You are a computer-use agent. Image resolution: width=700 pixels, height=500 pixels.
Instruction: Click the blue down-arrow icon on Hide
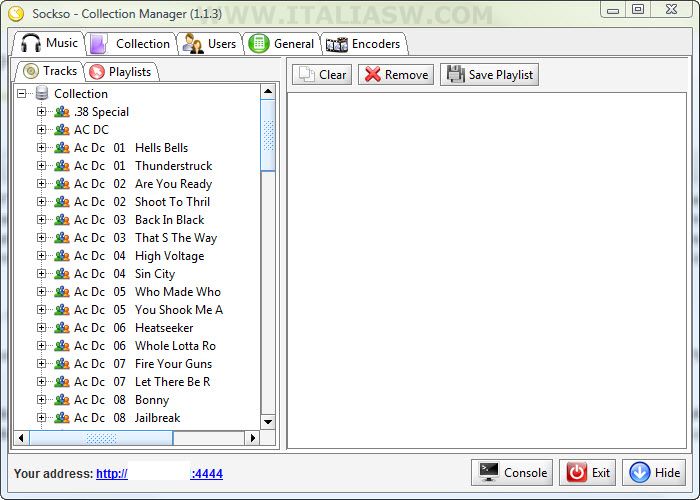click(640, 472)
